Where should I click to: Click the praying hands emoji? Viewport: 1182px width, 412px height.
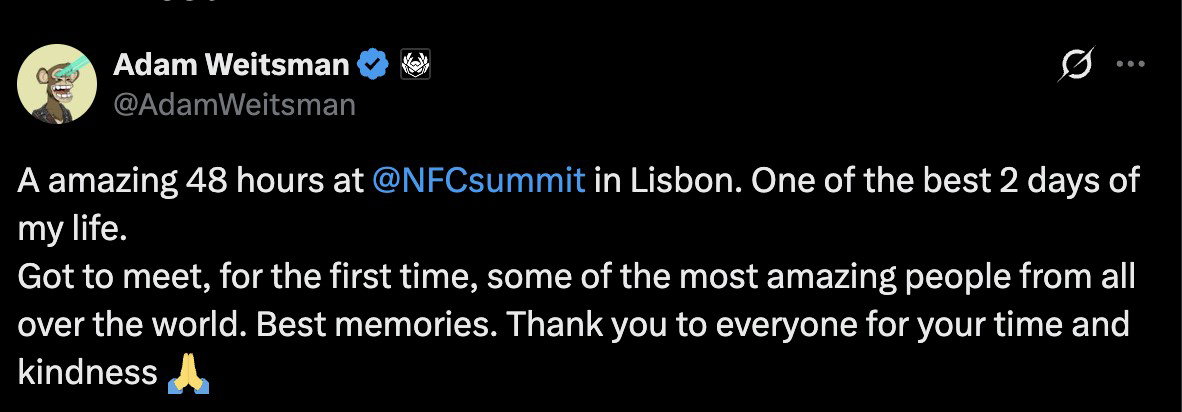(x=188, y=374)
